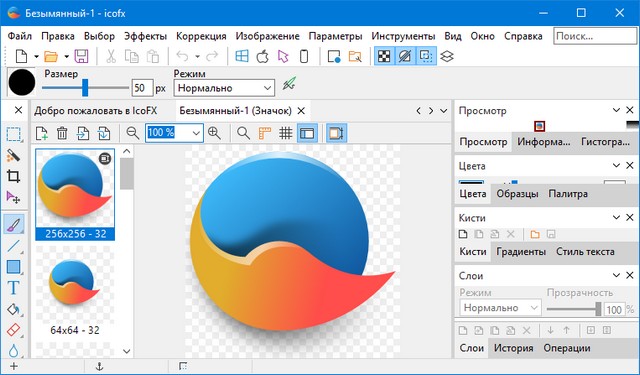Toggle the crossed-out circle toolbar button
The image size is (640, 375).
[405, 56]
